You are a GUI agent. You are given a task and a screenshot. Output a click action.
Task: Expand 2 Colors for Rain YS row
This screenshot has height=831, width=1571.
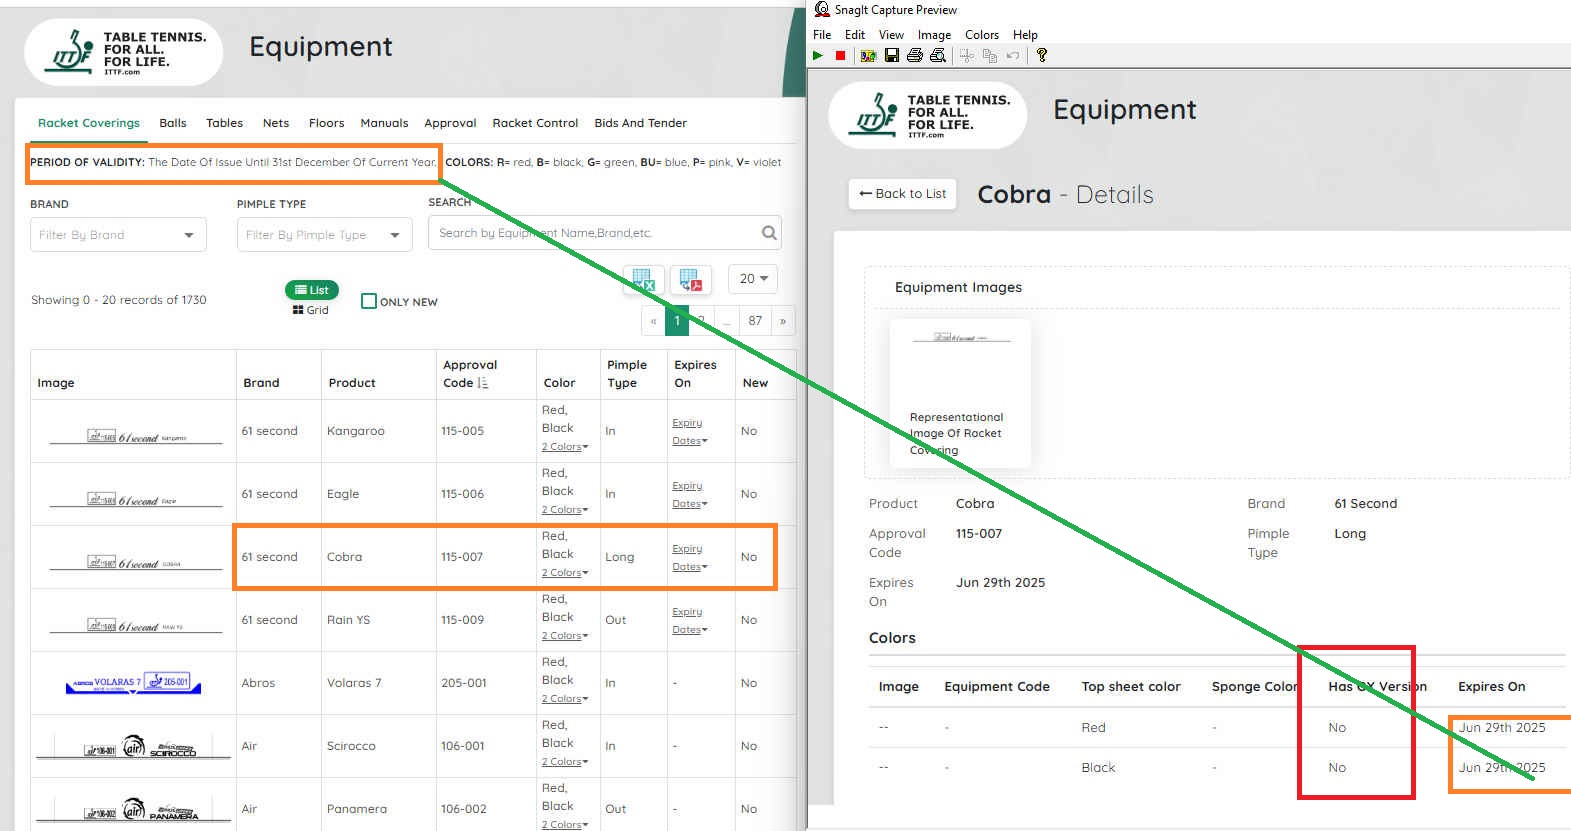coord(564,636)
